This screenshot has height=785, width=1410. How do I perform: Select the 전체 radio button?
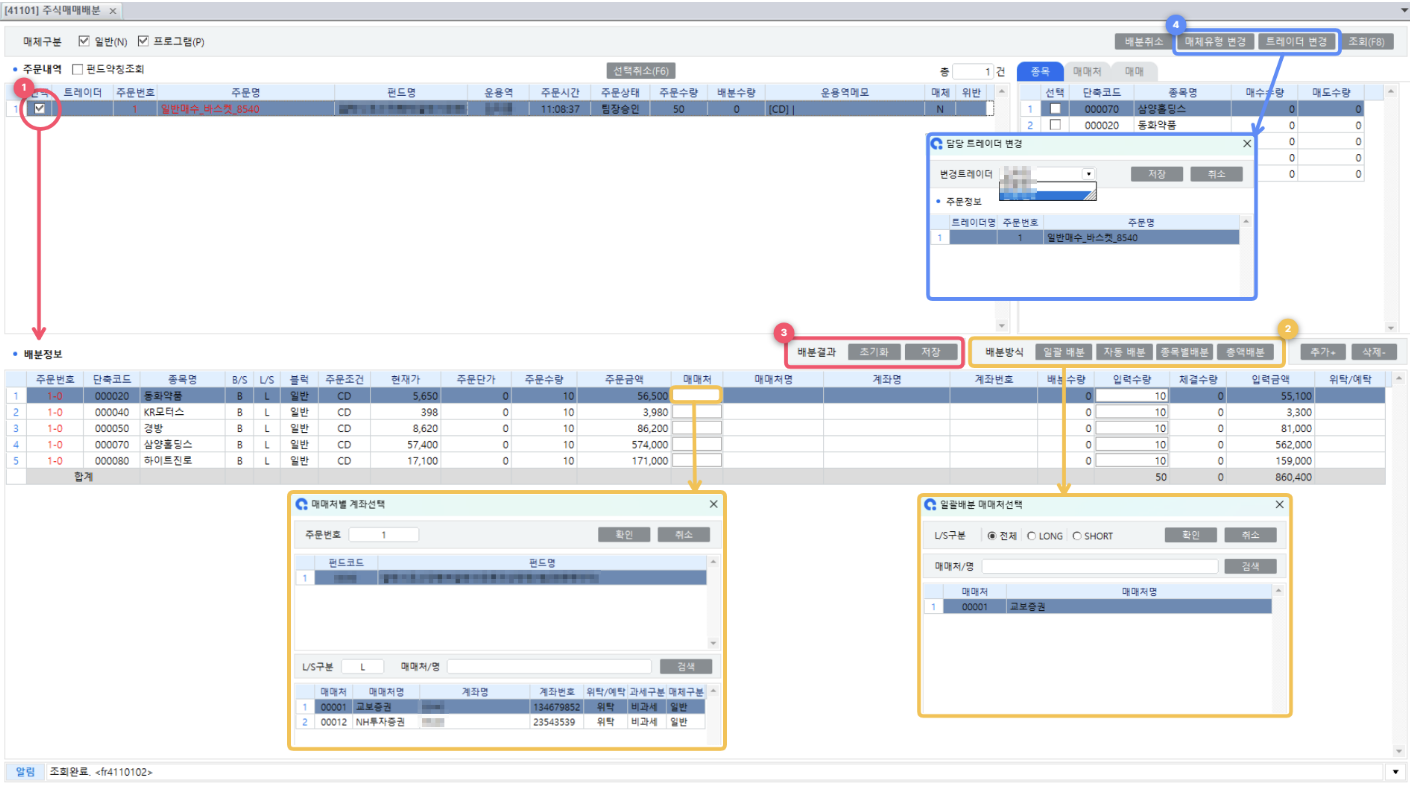[991, 536]
